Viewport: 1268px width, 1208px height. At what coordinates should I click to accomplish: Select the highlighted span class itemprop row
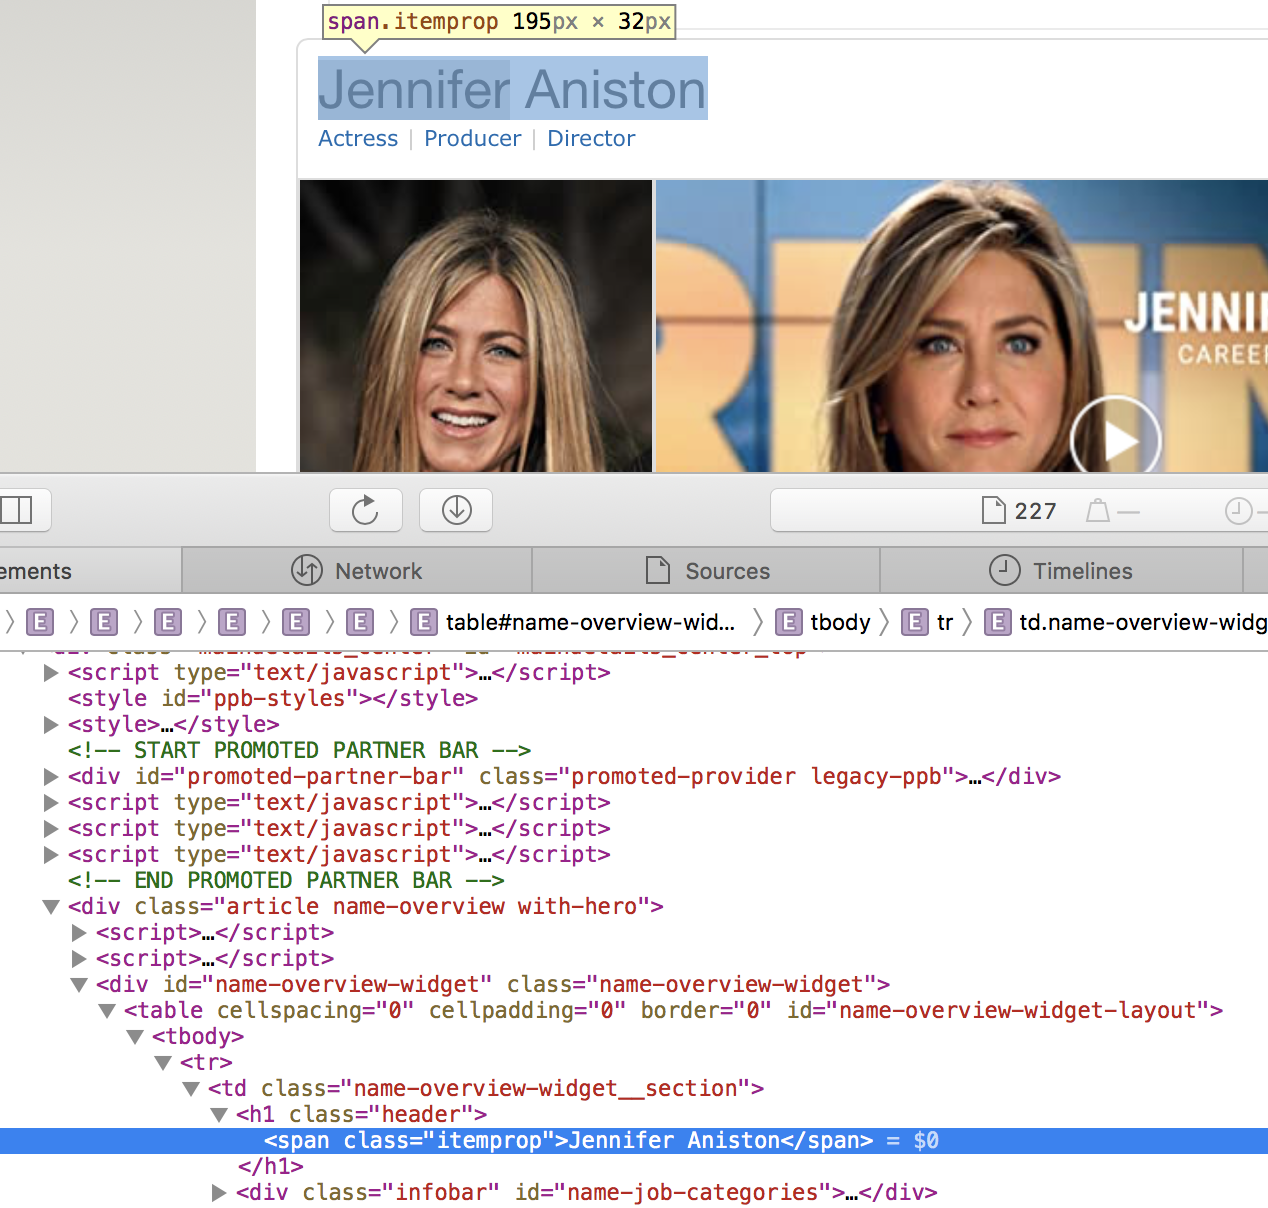(x=634, y=1140)
